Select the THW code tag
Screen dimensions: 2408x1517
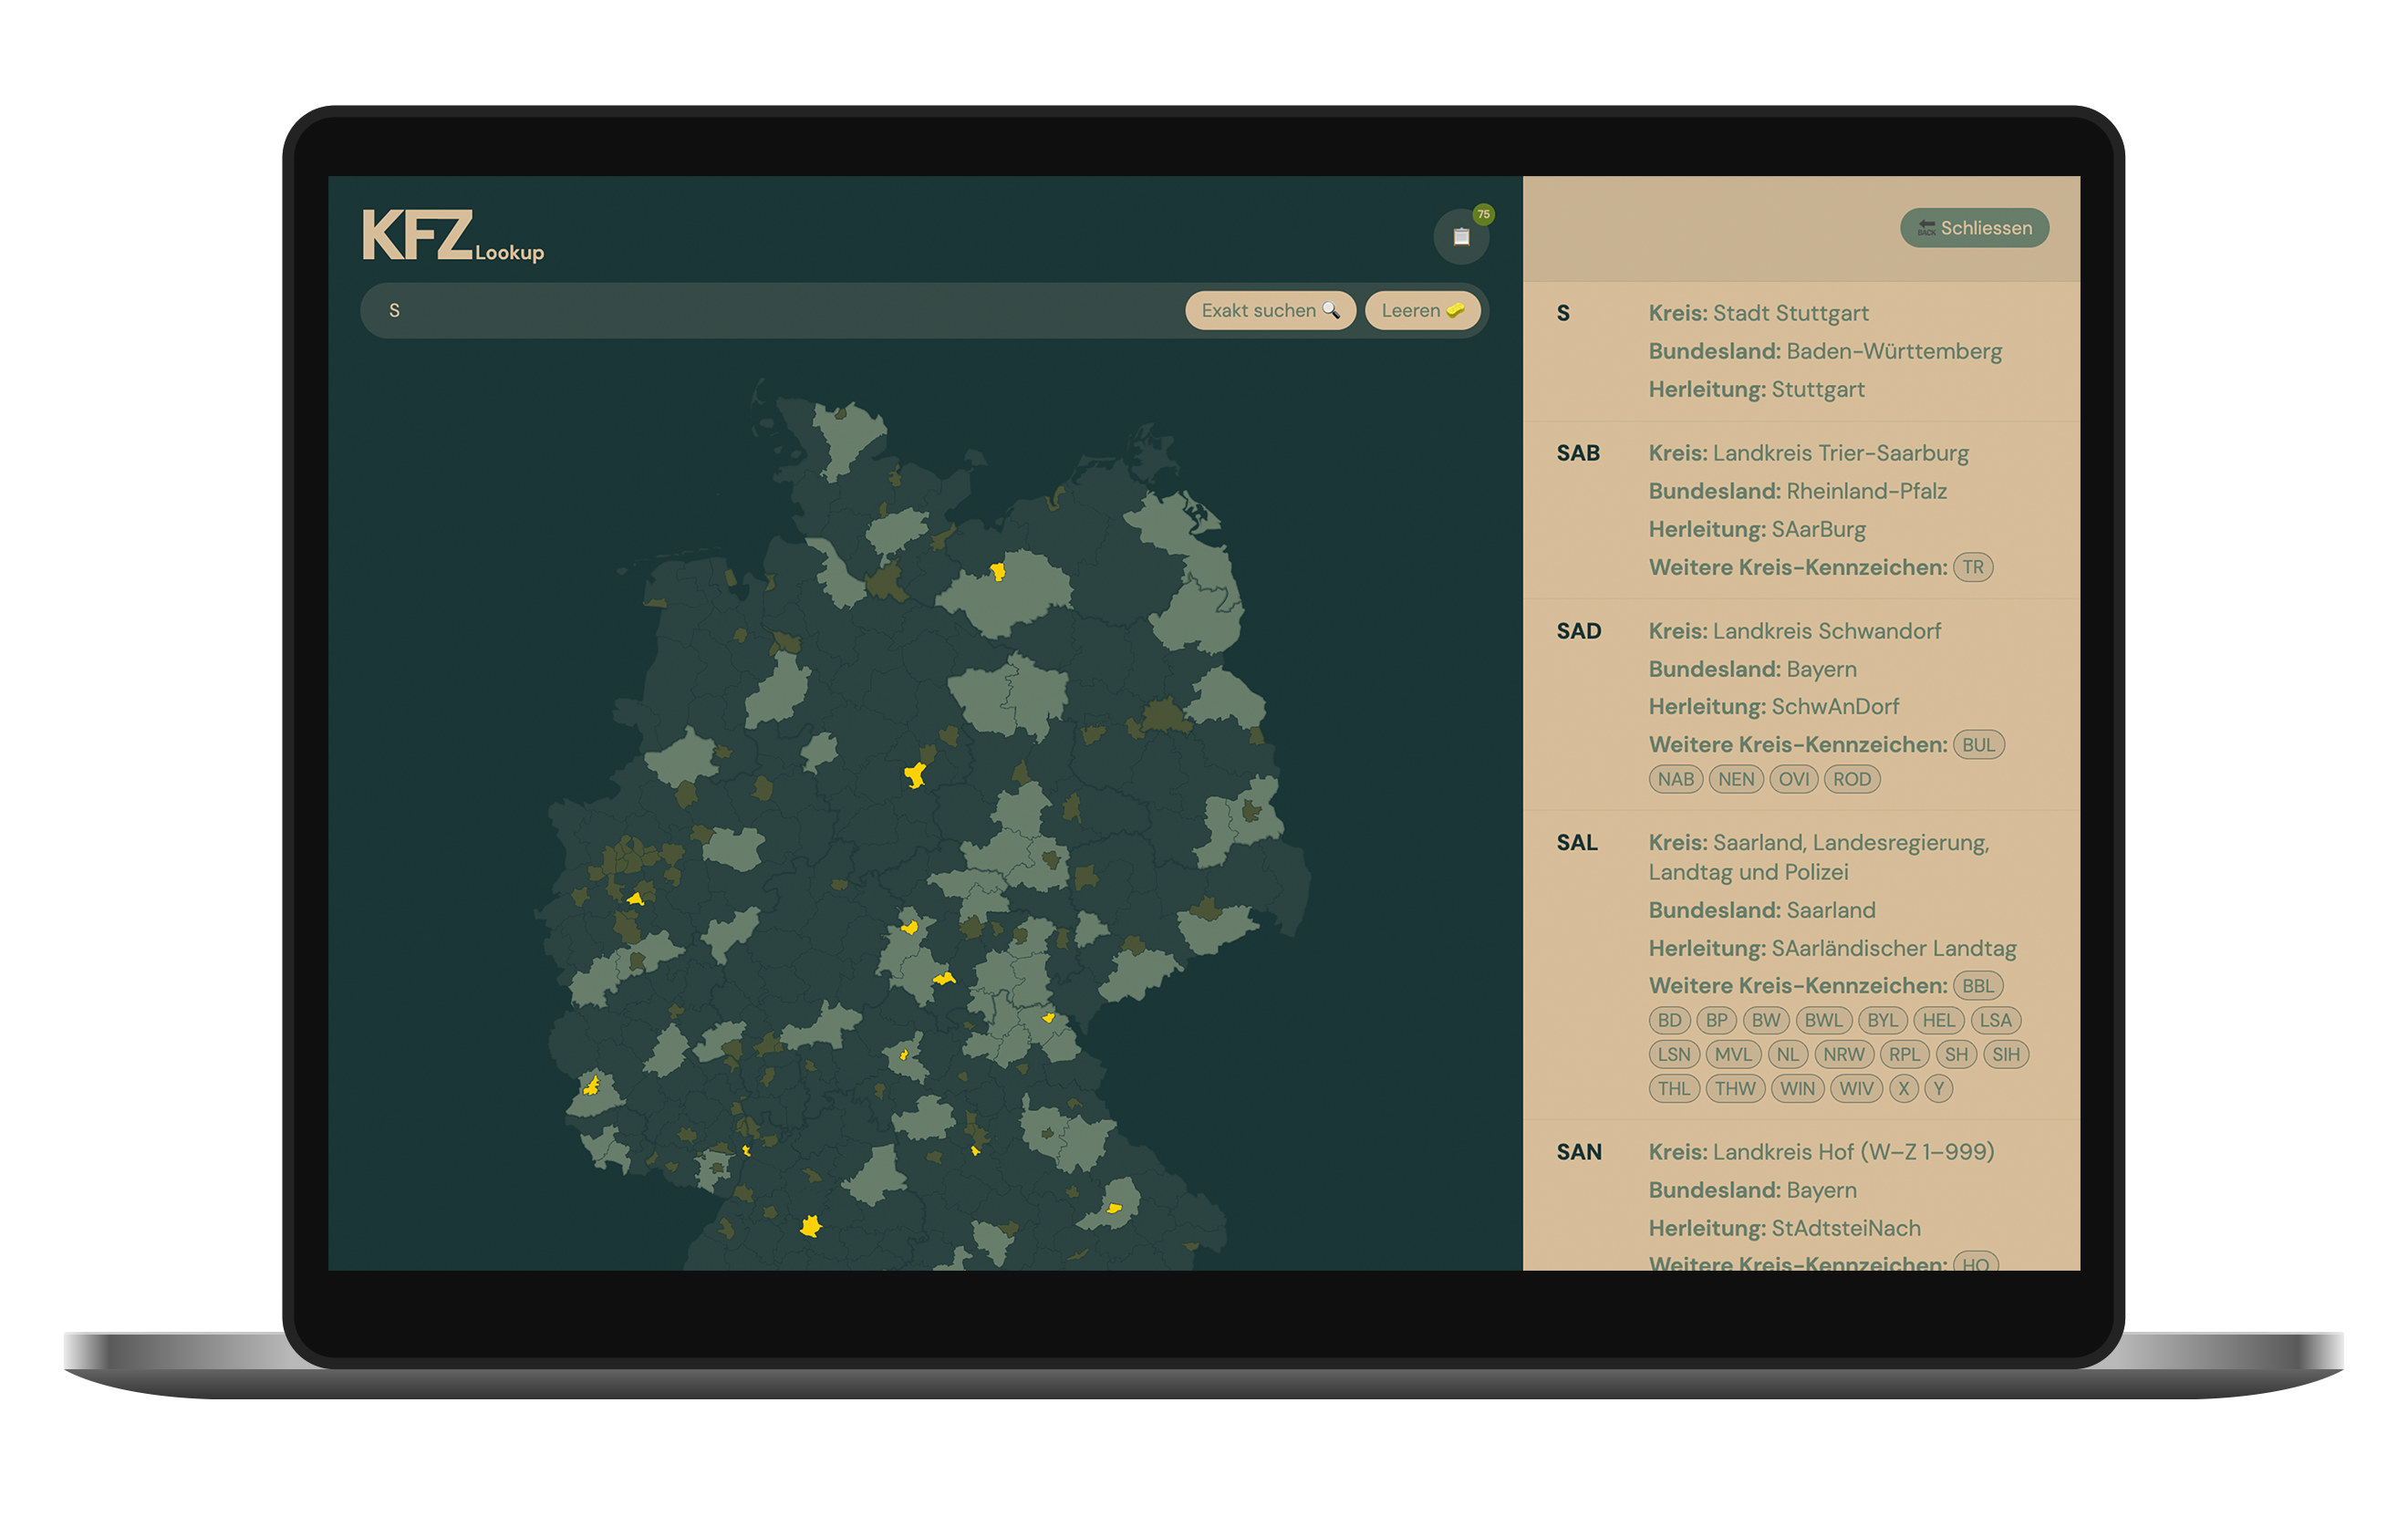[x=1734, y=1089]
